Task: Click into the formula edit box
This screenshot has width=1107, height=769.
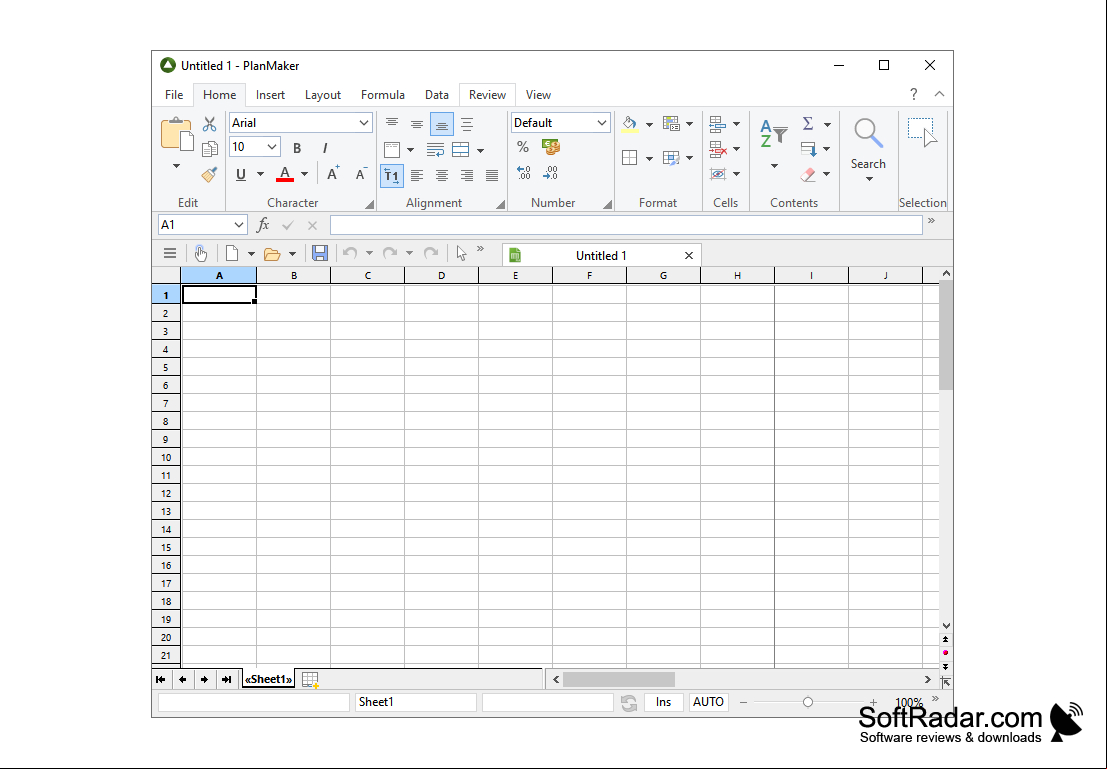Action: tap(626, 225)
